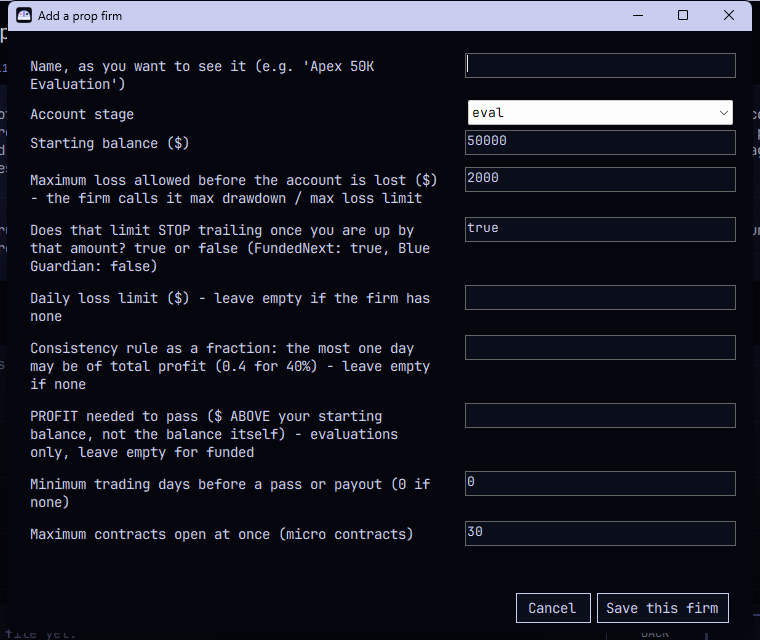This screenshot has width=760, height=640.
Task: Click the Starting balance field showing 50000
Action: 600,143
